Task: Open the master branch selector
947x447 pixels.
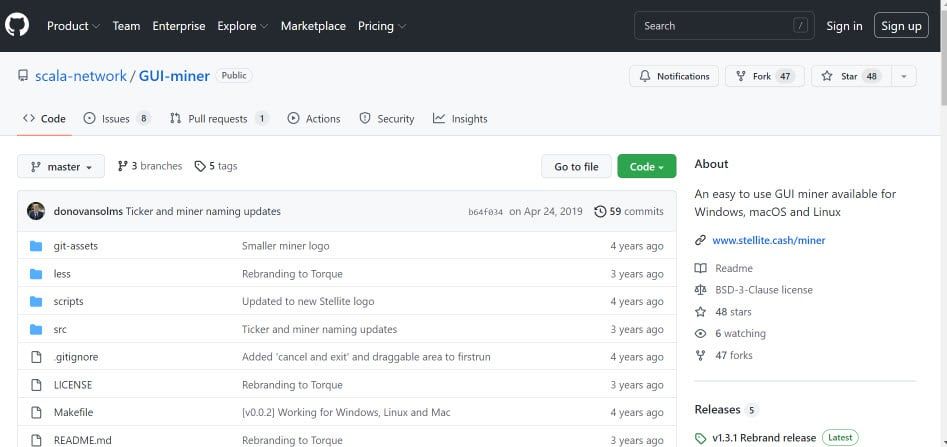Action: (x=61, y=166)
